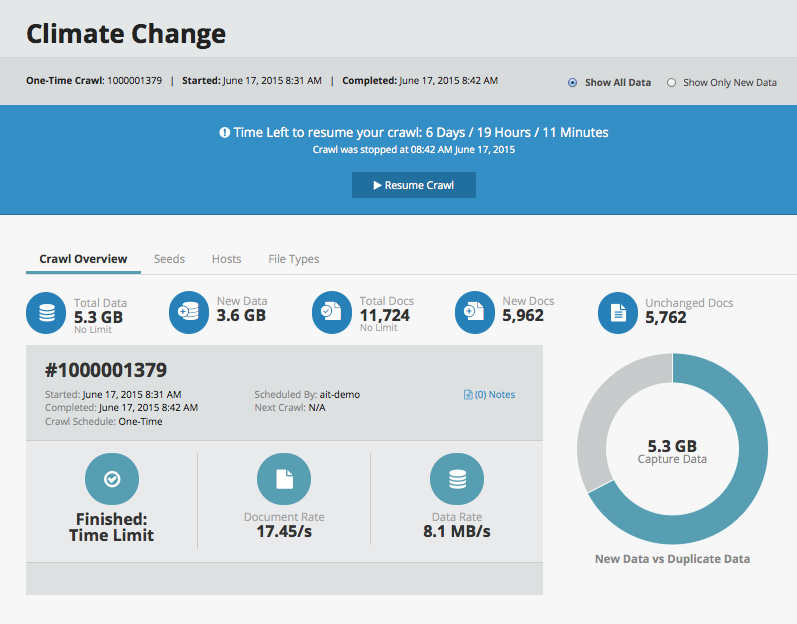
Task: Select the Crawl Overview tab
Action: coord(83,259)
